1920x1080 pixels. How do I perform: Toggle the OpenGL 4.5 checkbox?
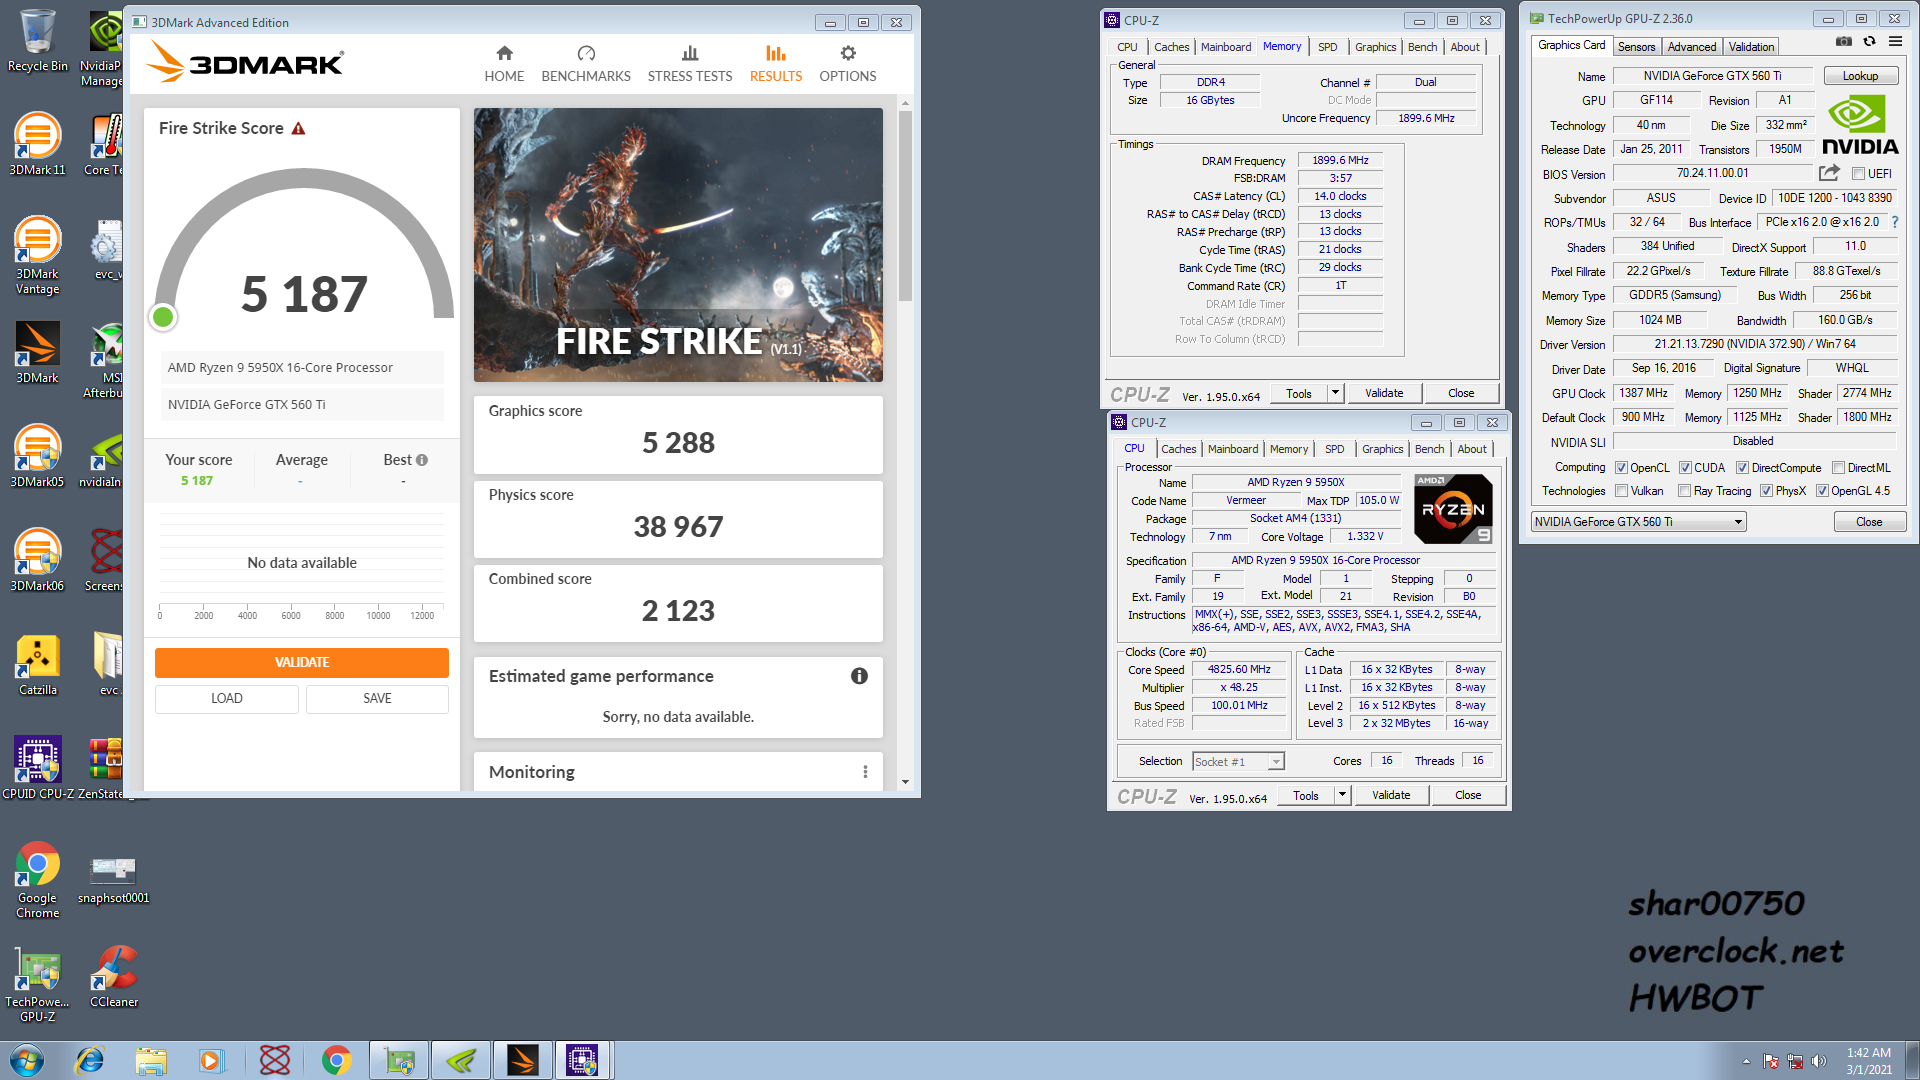pos(1822,491)
